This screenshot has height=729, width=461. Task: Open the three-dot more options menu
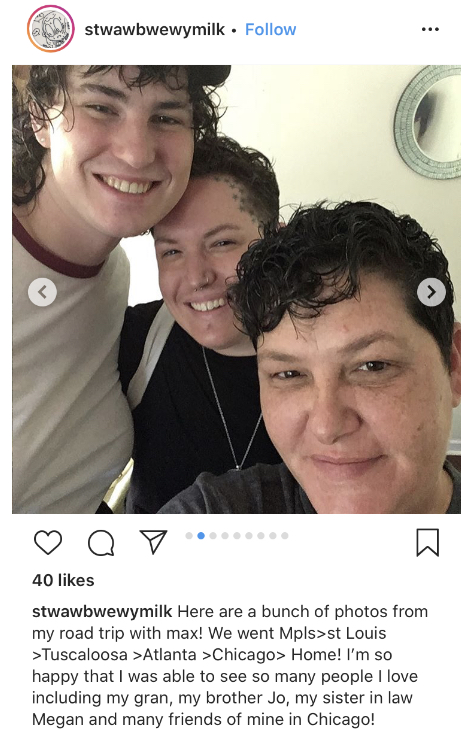(430, 29)
